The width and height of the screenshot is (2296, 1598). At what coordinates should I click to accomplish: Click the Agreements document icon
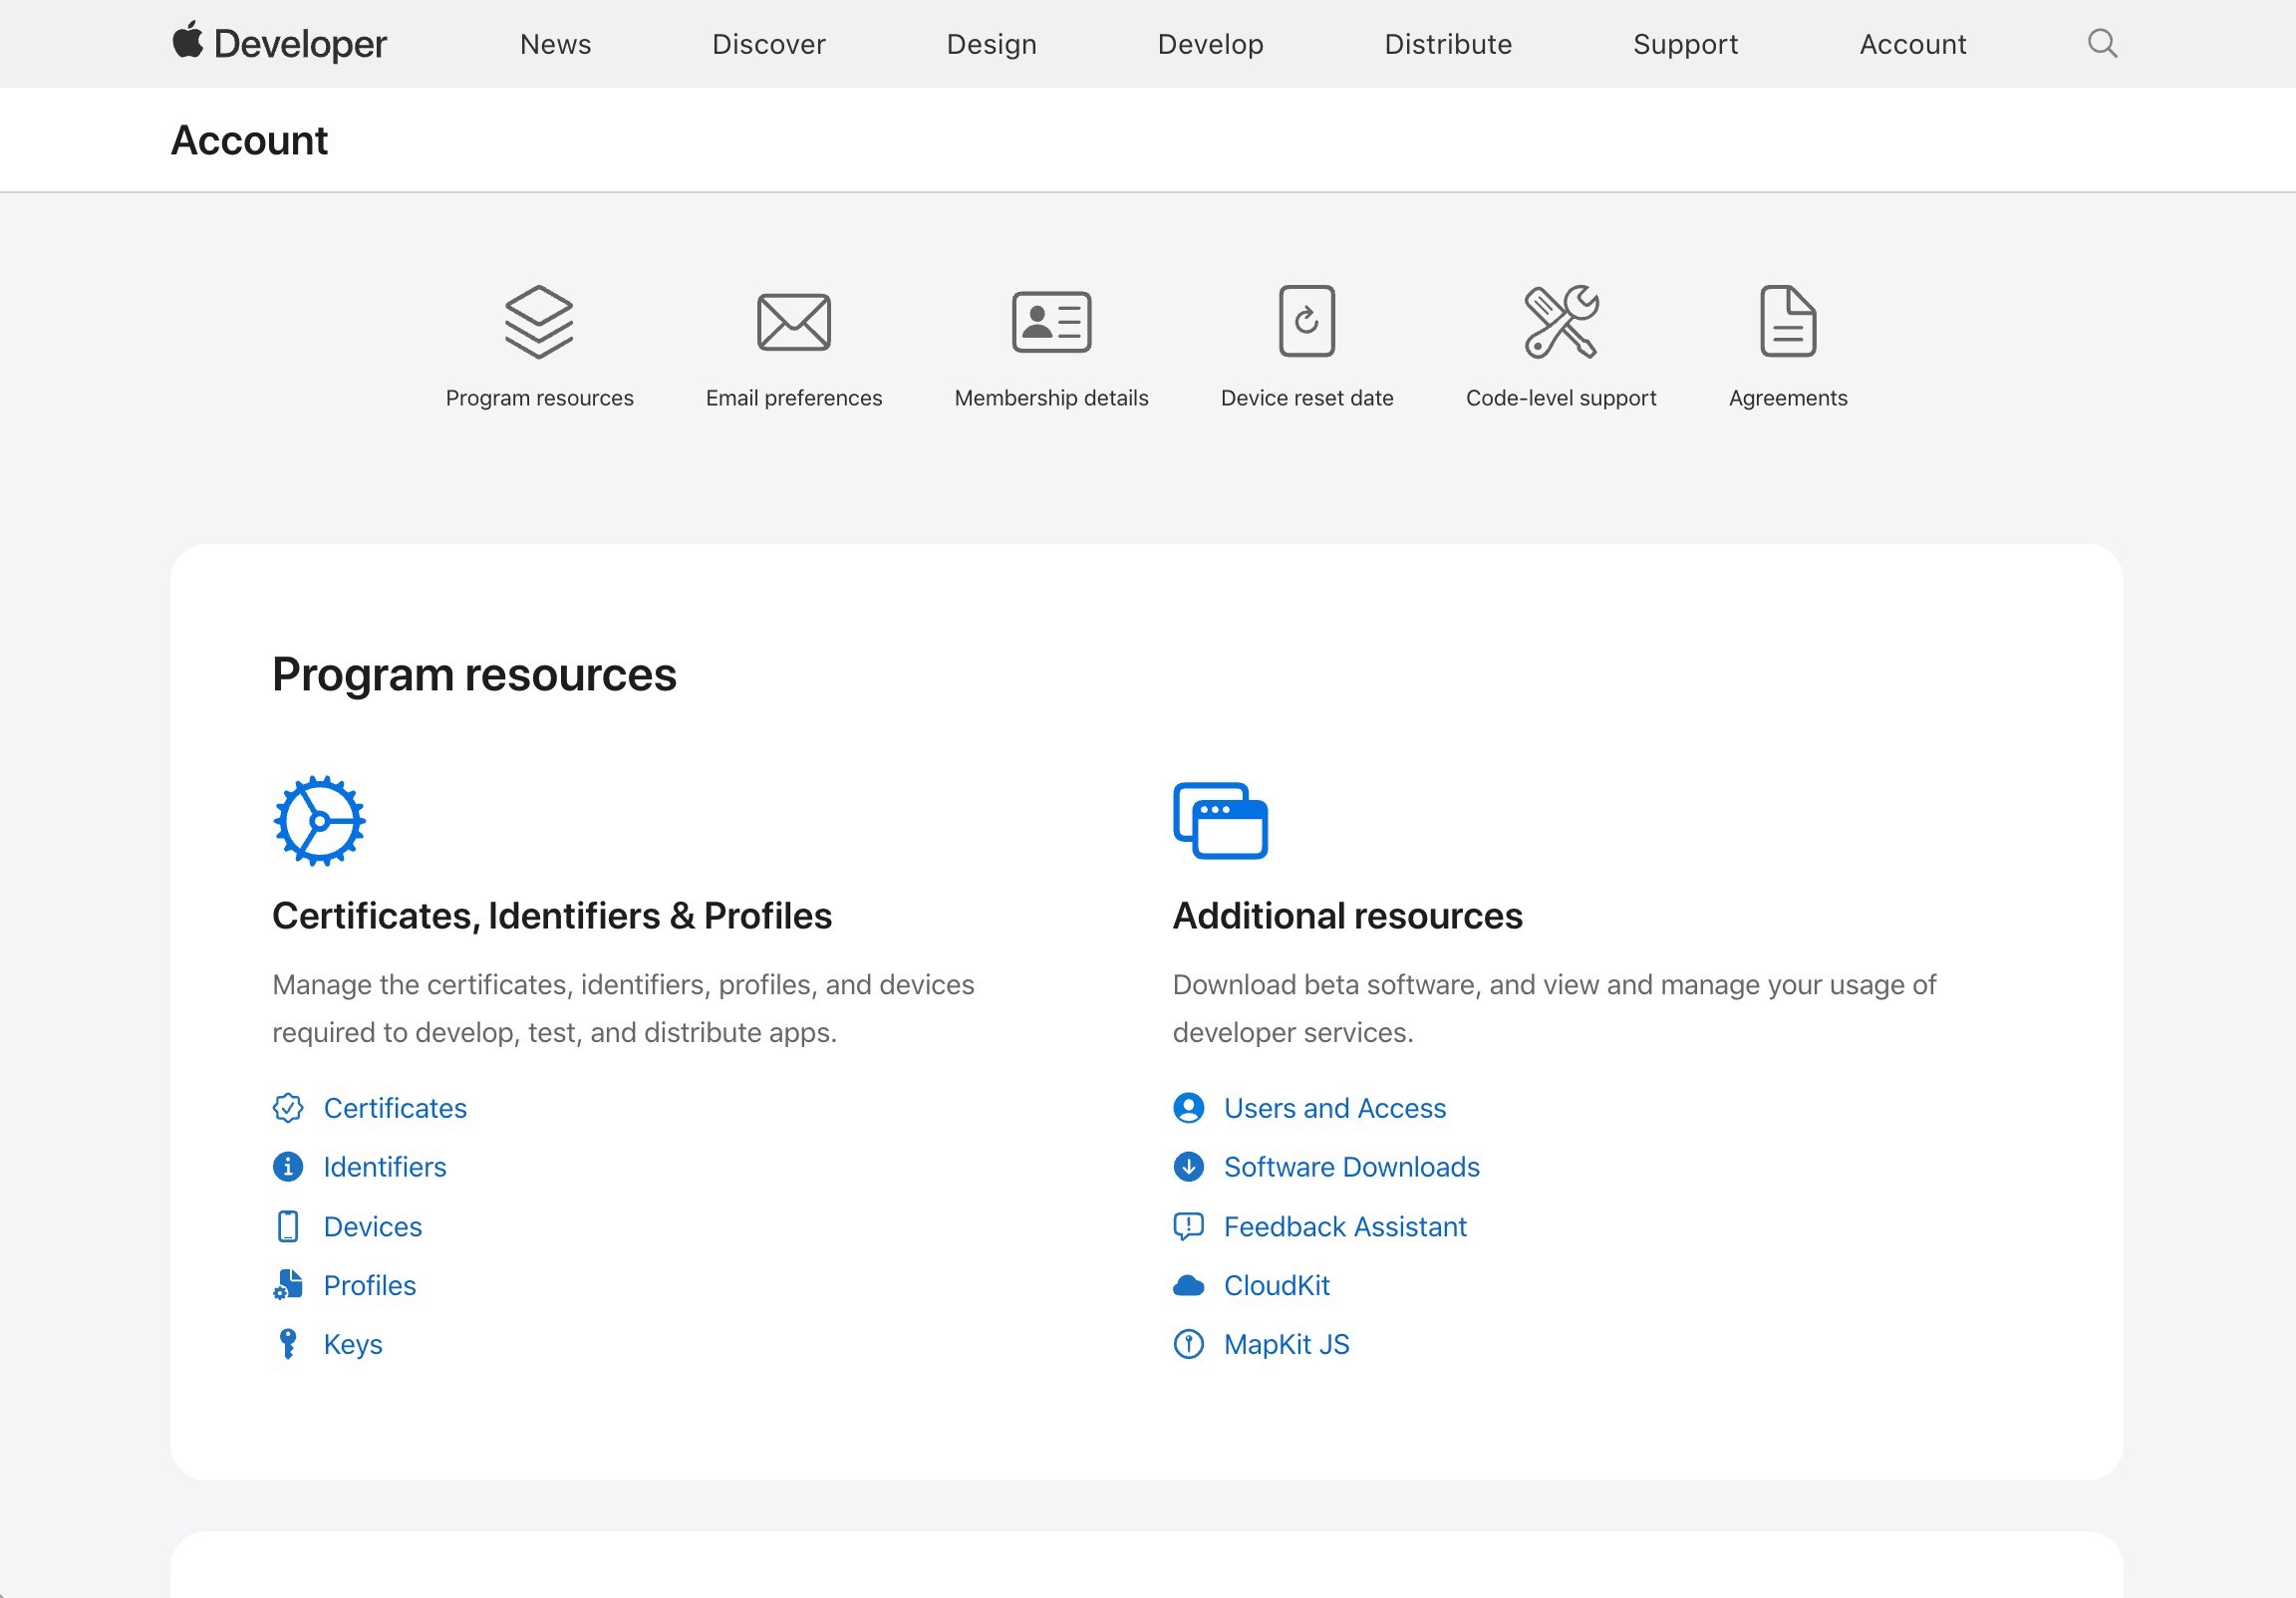(x=1788, y=321)
